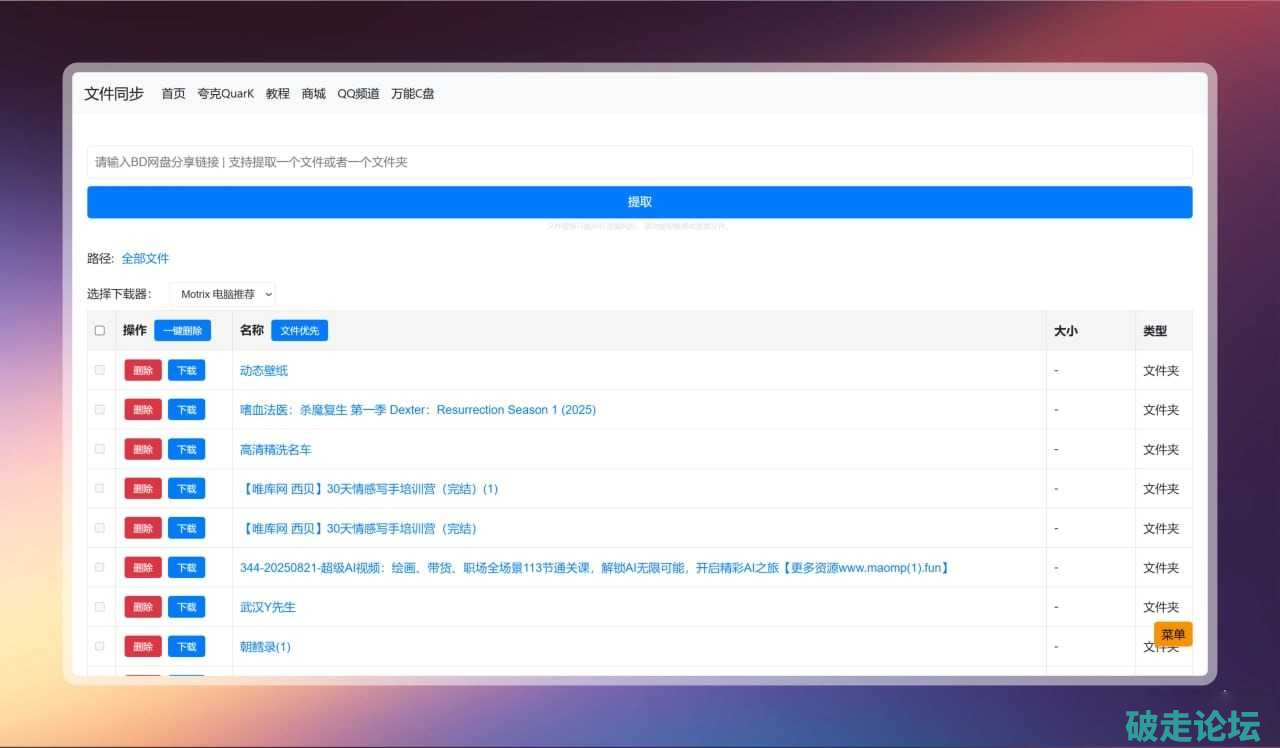Delete the 高清精洗名车 folder
Image resolution: width=1280 pixels, height=748 pixels.
(143, 449)
